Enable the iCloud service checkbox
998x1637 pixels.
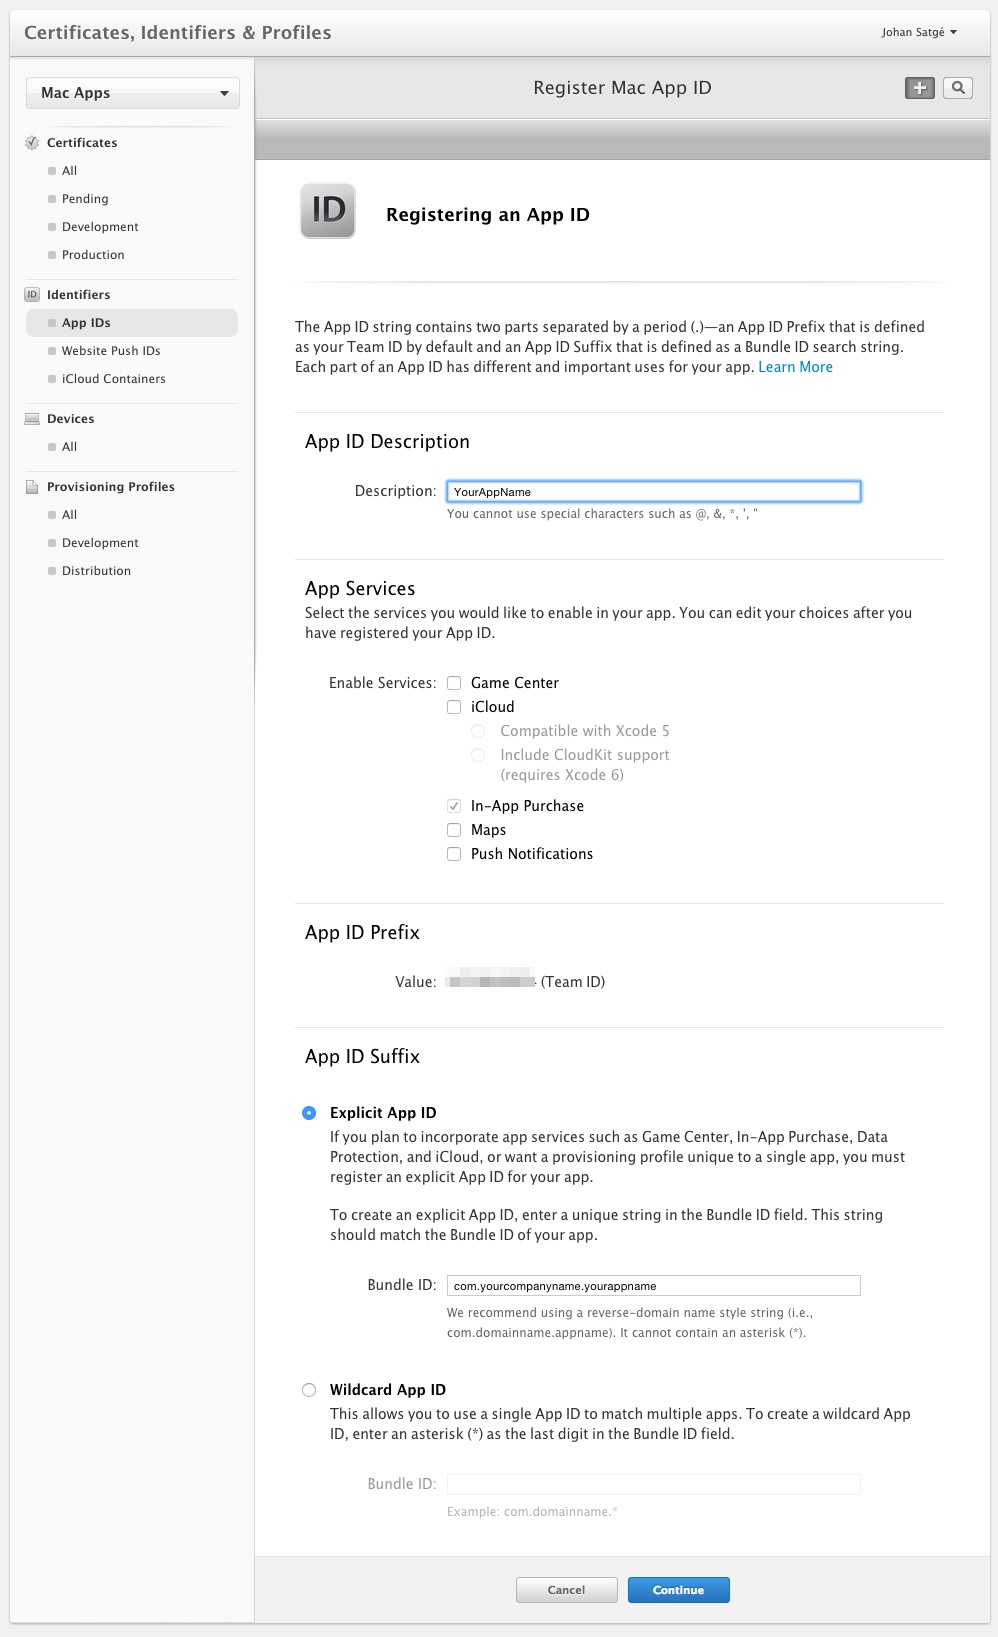pyautogui.click(x=454, y=707)
